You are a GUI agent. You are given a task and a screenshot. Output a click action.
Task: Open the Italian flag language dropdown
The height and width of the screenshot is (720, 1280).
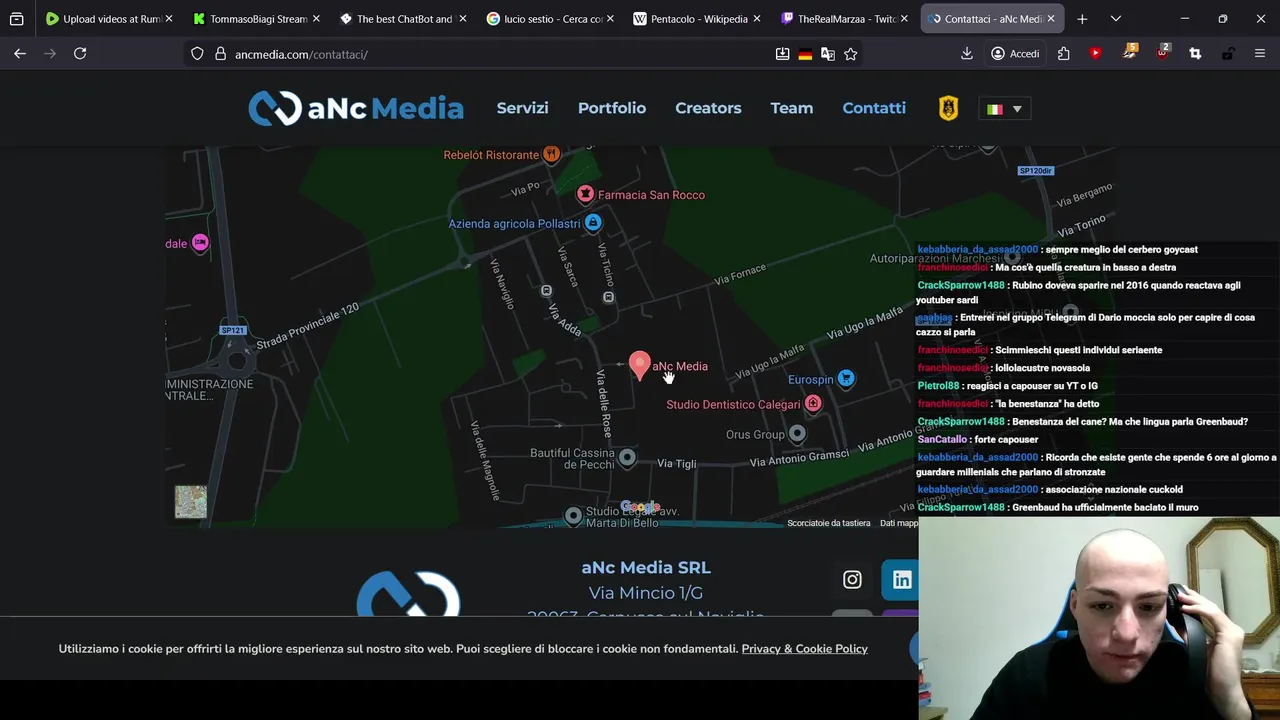point(1004,109)
